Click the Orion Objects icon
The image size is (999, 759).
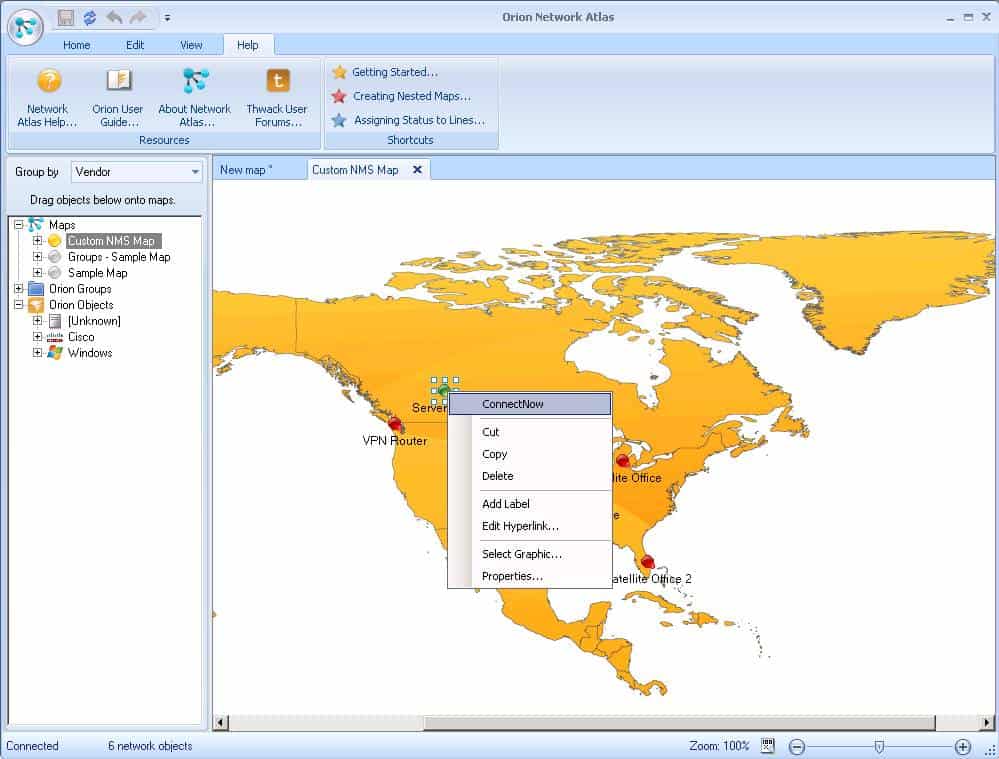(36, 305)
